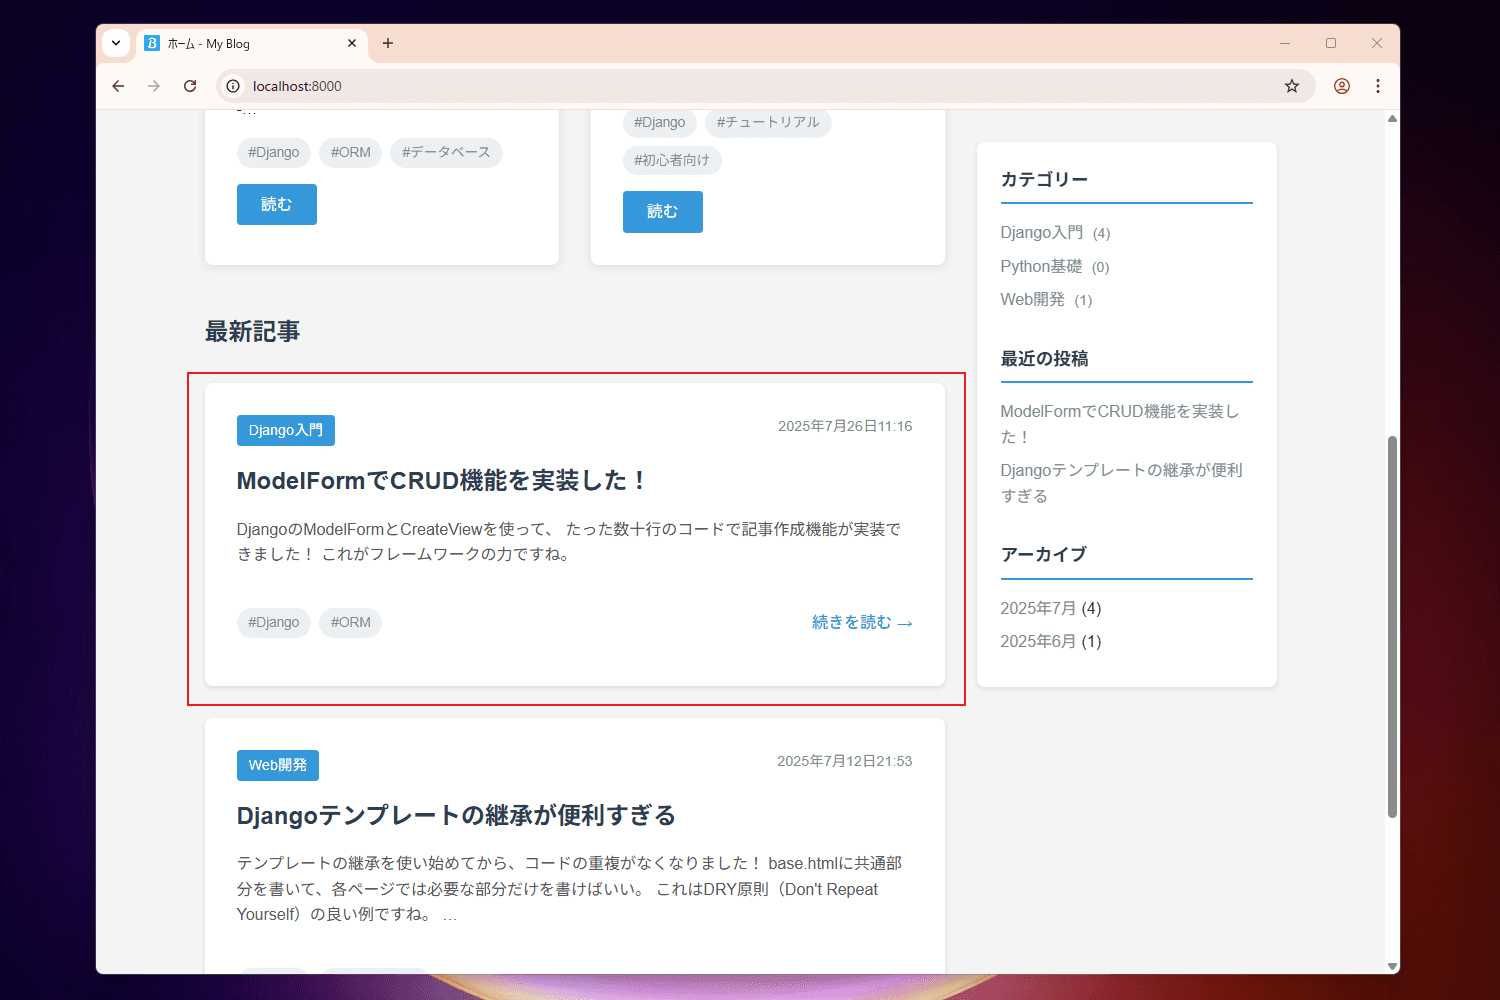View site information icon in address bar
Viewport: 1500px width, 1000px height.
tap(233, 86)
